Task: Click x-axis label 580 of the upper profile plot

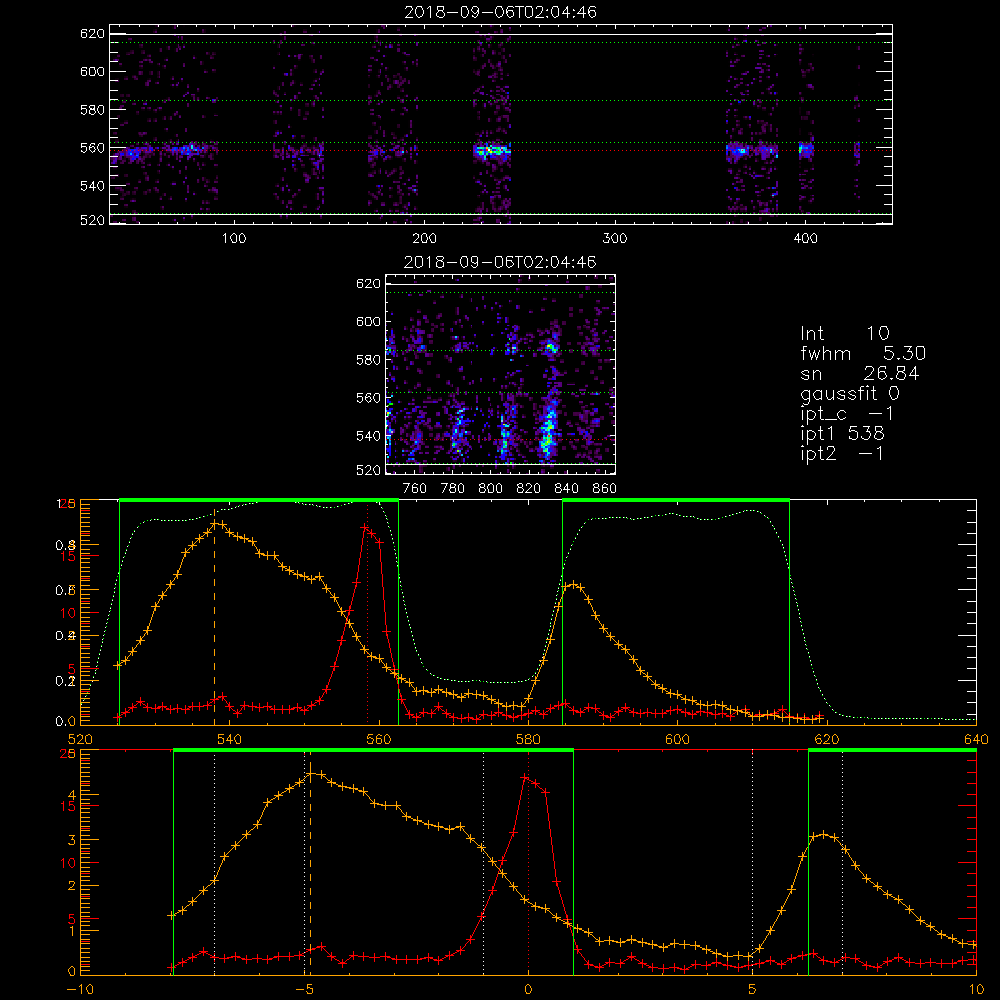Action: coord(528,739)
